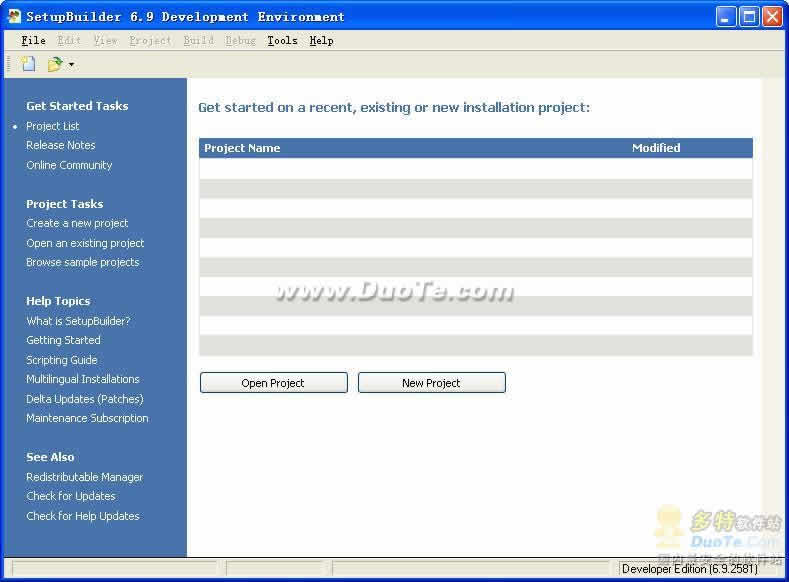Open the Release Notes link
789x582 pixels.
click(x=60, y=145)
